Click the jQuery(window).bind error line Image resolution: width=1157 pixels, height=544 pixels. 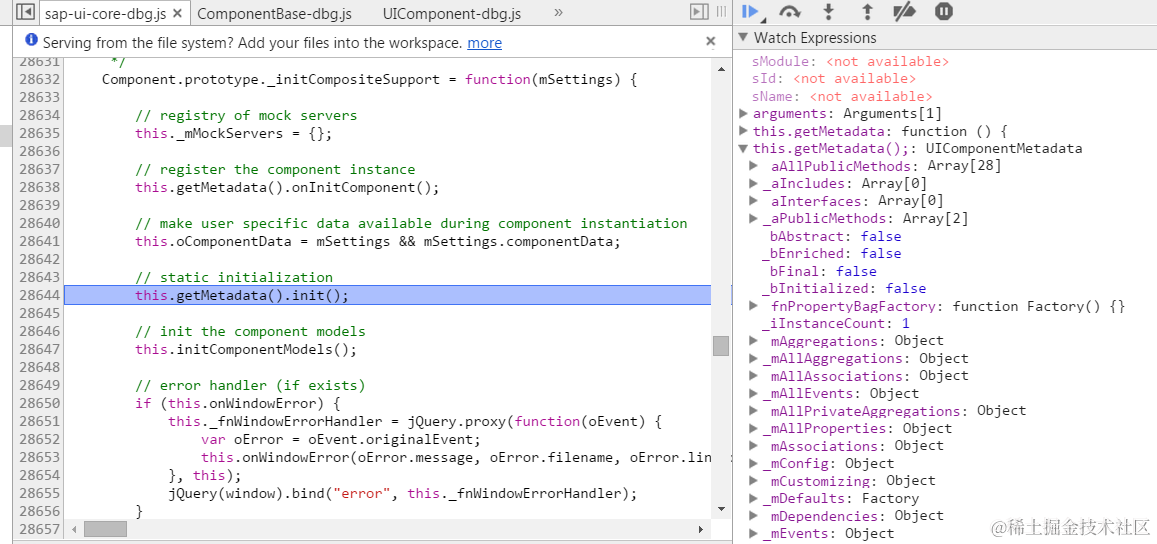tap(402, 493)
